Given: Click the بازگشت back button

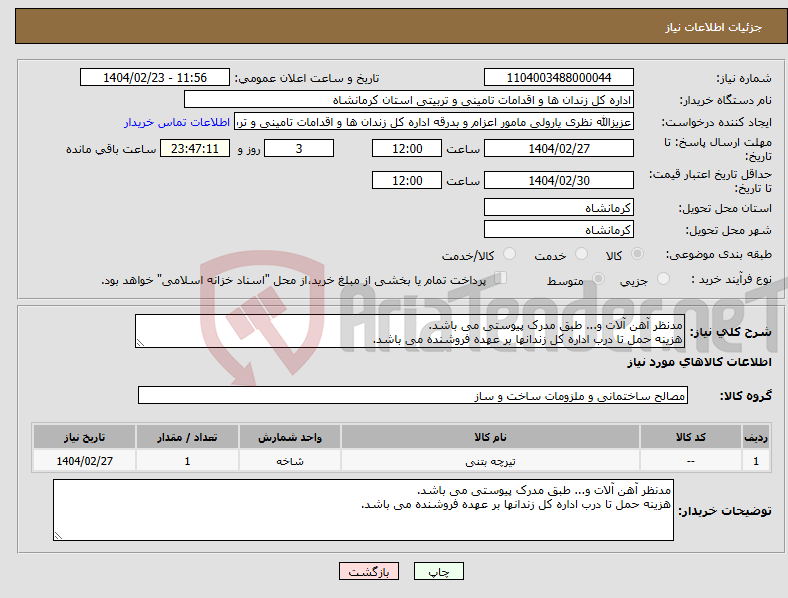Looking at the screenshot, I should [369, 571].
